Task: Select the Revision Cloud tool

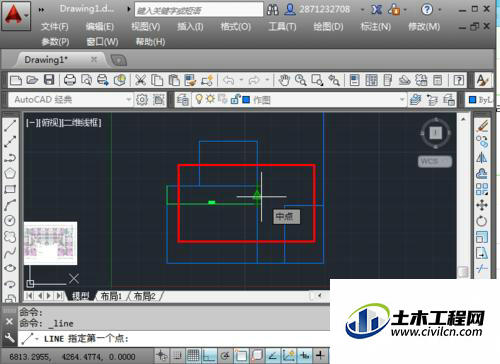Action: (x=10, y=237)
